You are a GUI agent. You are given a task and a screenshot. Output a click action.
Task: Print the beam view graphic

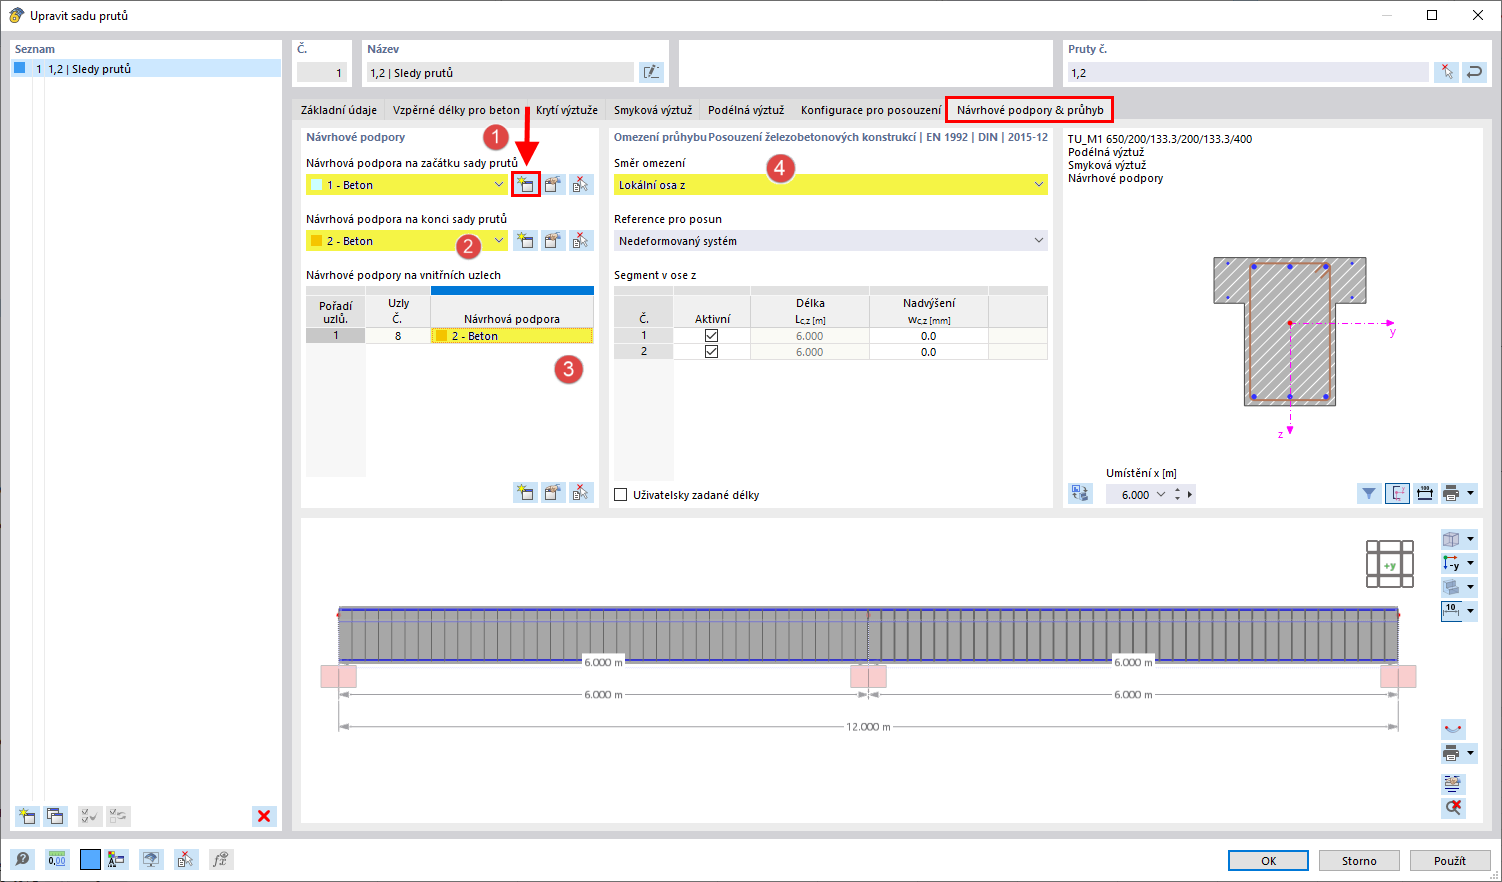1451,753
